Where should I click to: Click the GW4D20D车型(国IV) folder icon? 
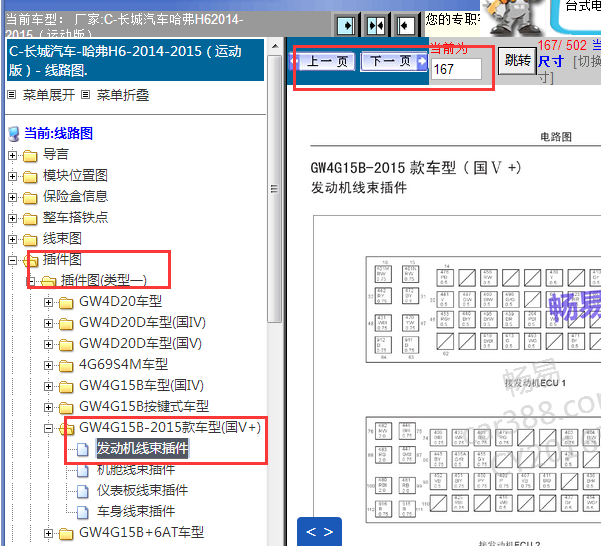tap(66, 324)
